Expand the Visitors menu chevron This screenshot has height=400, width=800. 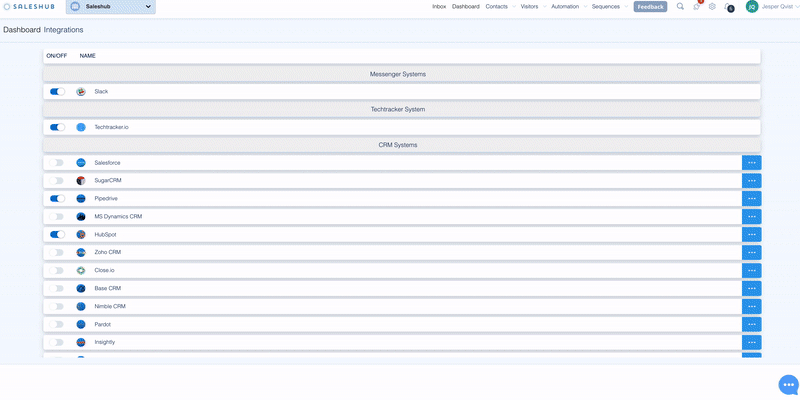544,7
